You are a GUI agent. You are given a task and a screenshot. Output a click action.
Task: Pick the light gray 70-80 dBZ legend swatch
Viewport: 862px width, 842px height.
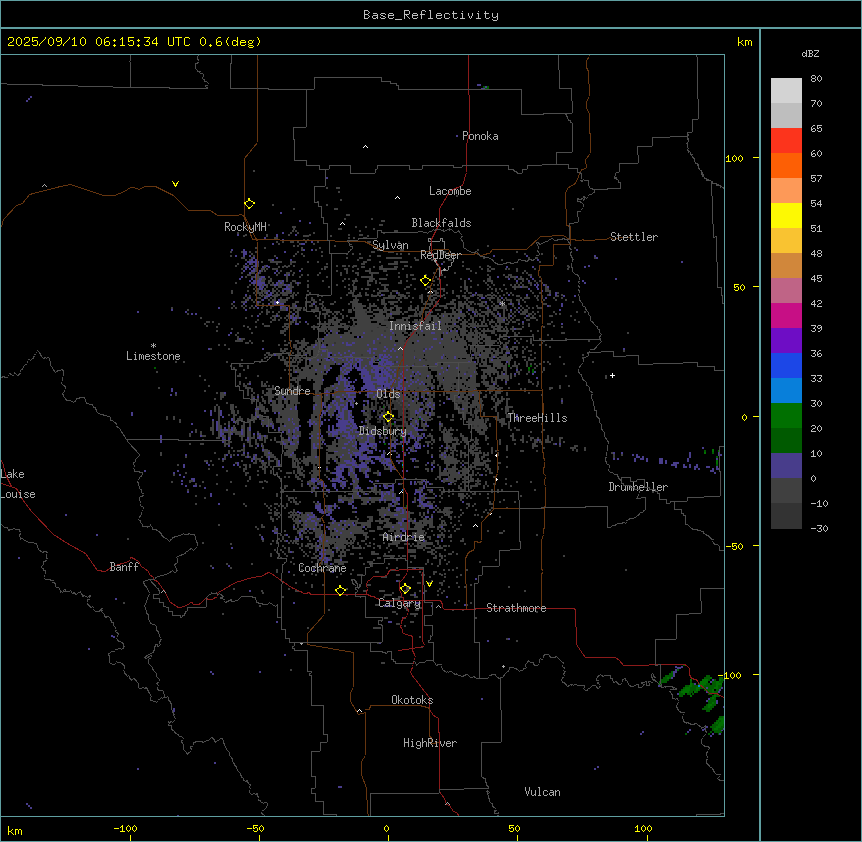[786, 91]
